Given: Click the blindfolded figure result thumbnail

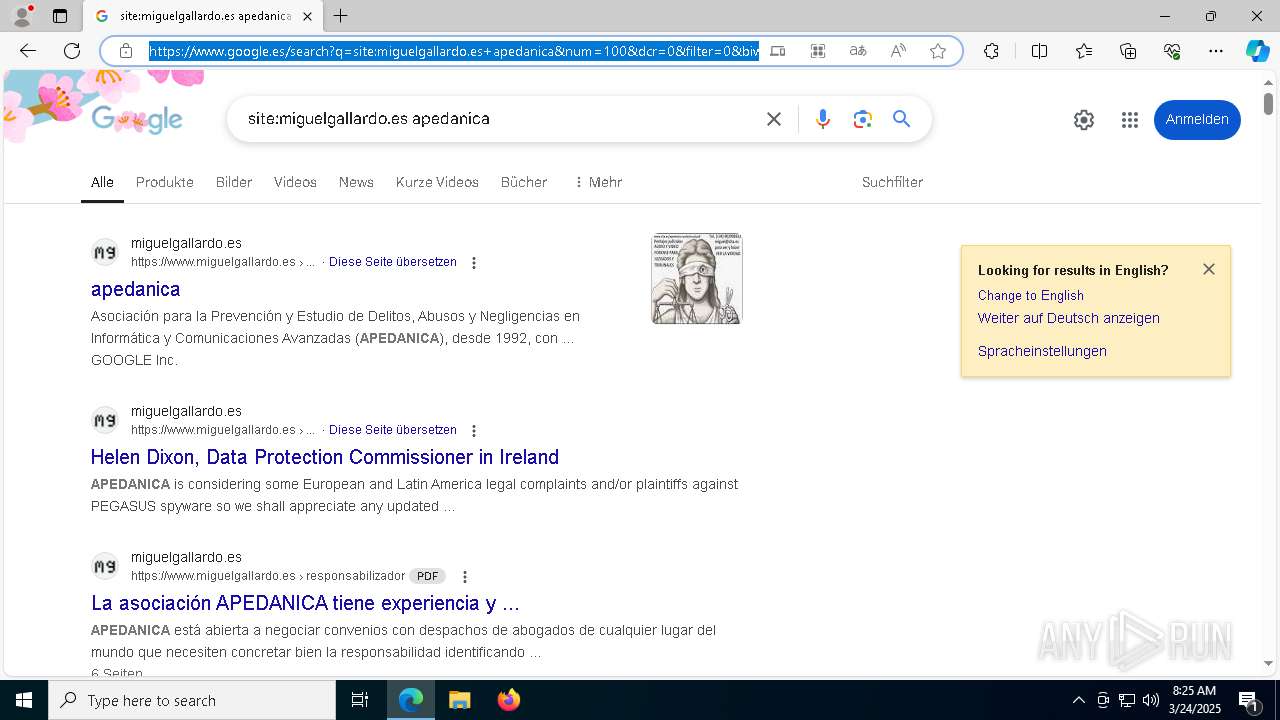Looking at the screenshot, I should pyautogui.click(x=697, y=278).
